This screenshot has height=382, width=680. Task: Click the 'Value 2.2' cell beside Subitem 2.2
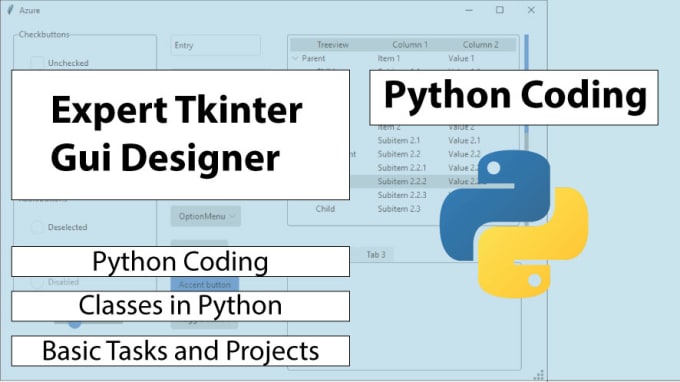(x=464, y=154)
